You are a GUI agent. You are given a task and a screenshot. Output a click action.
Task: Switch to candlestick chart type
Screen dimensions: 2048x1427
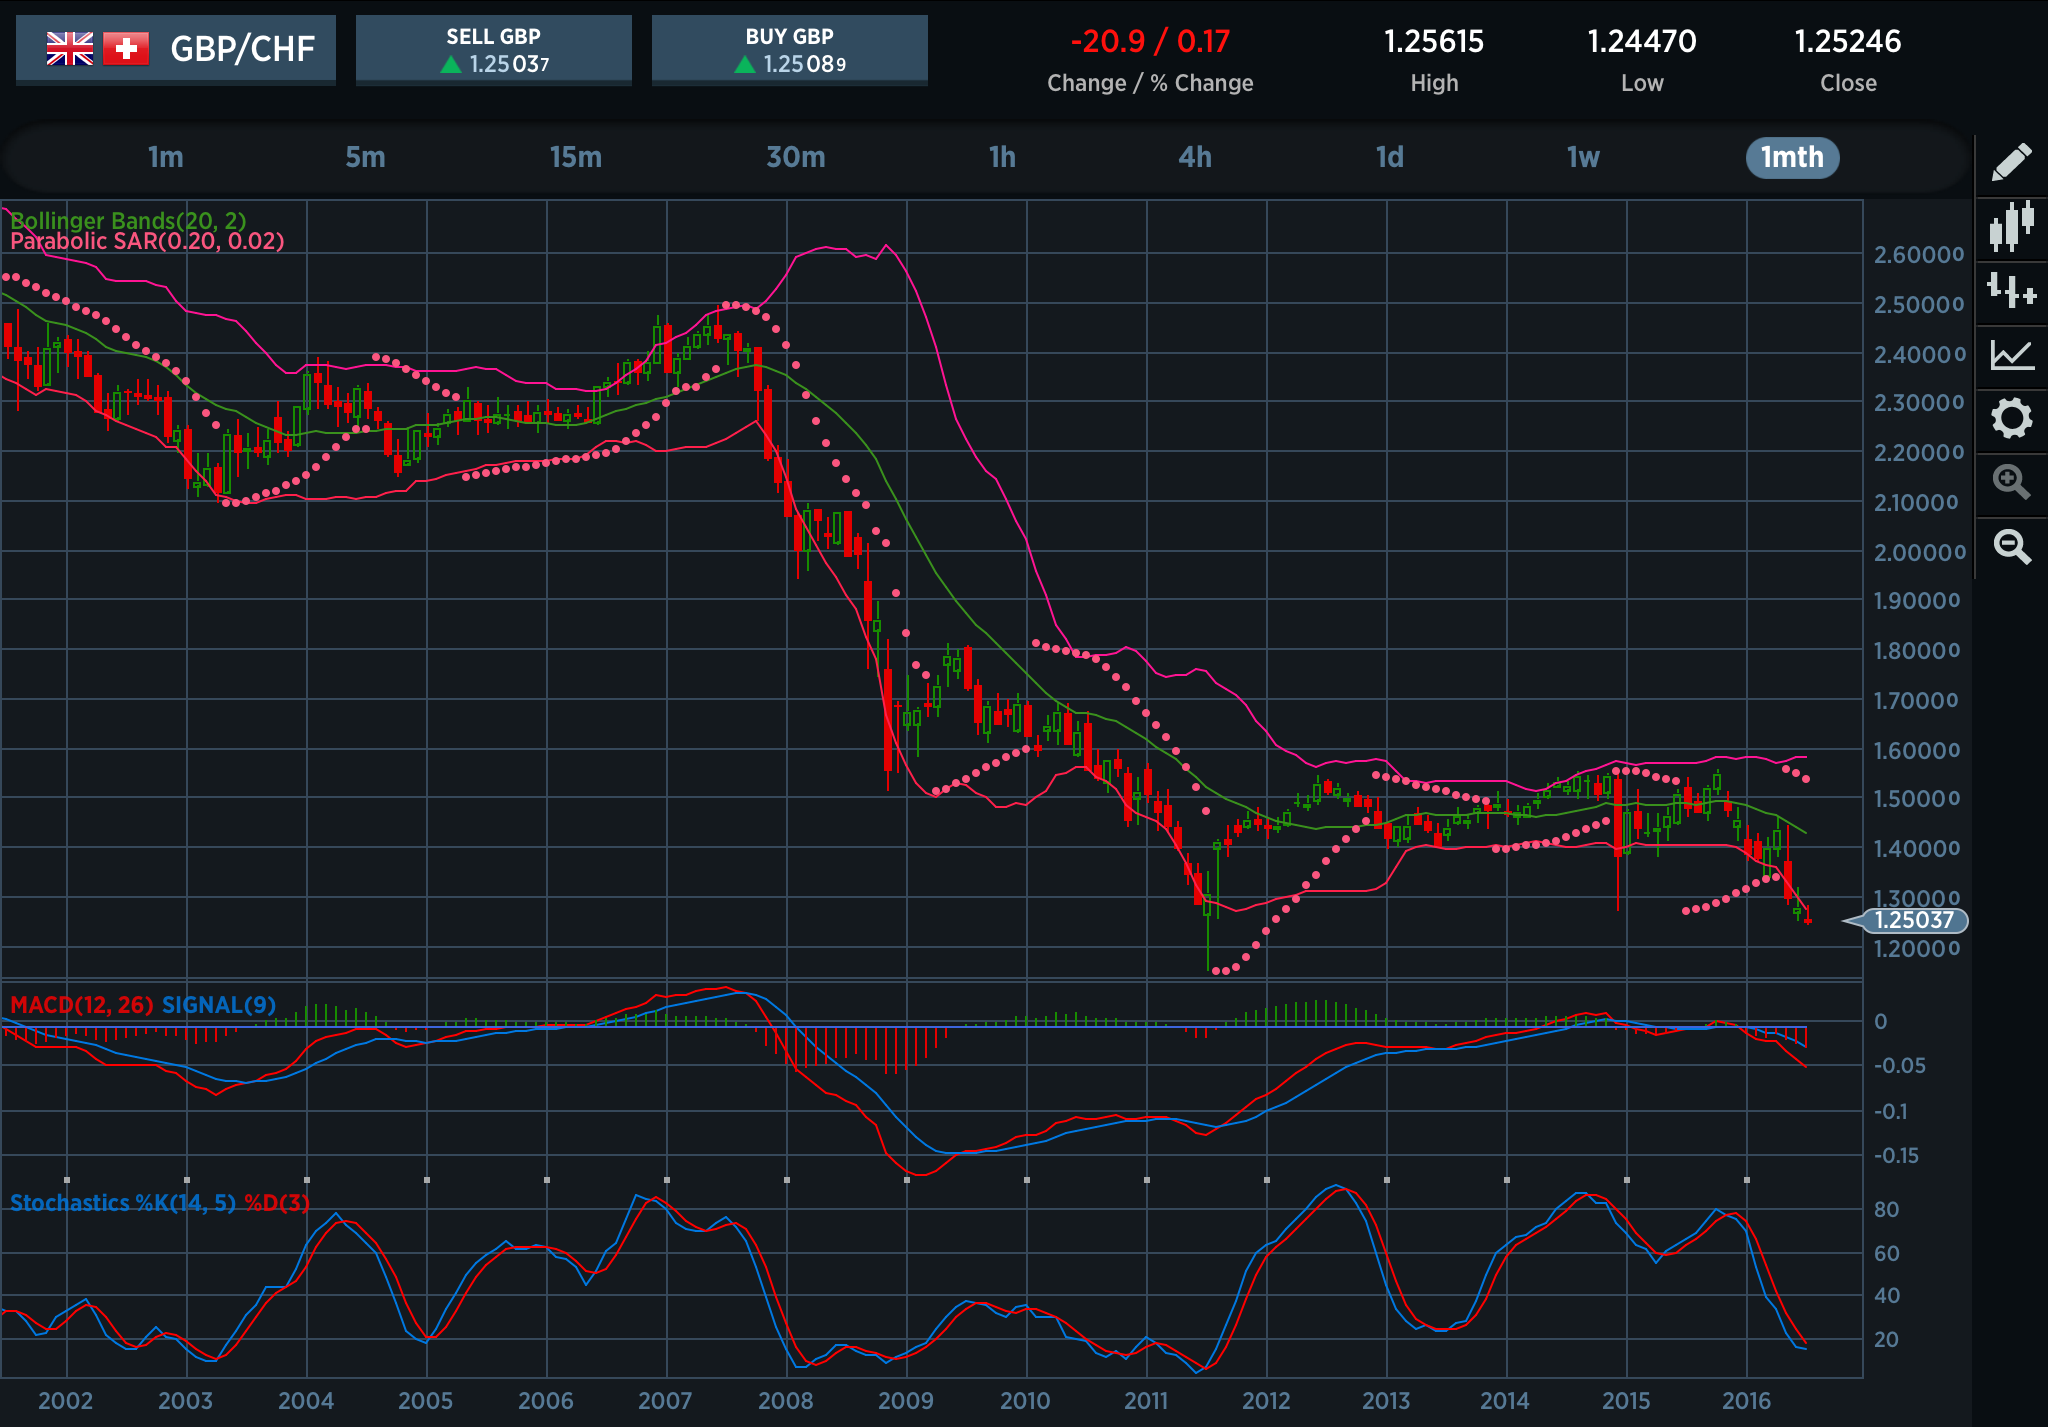pyautogui.click(x=2011, y=226)
